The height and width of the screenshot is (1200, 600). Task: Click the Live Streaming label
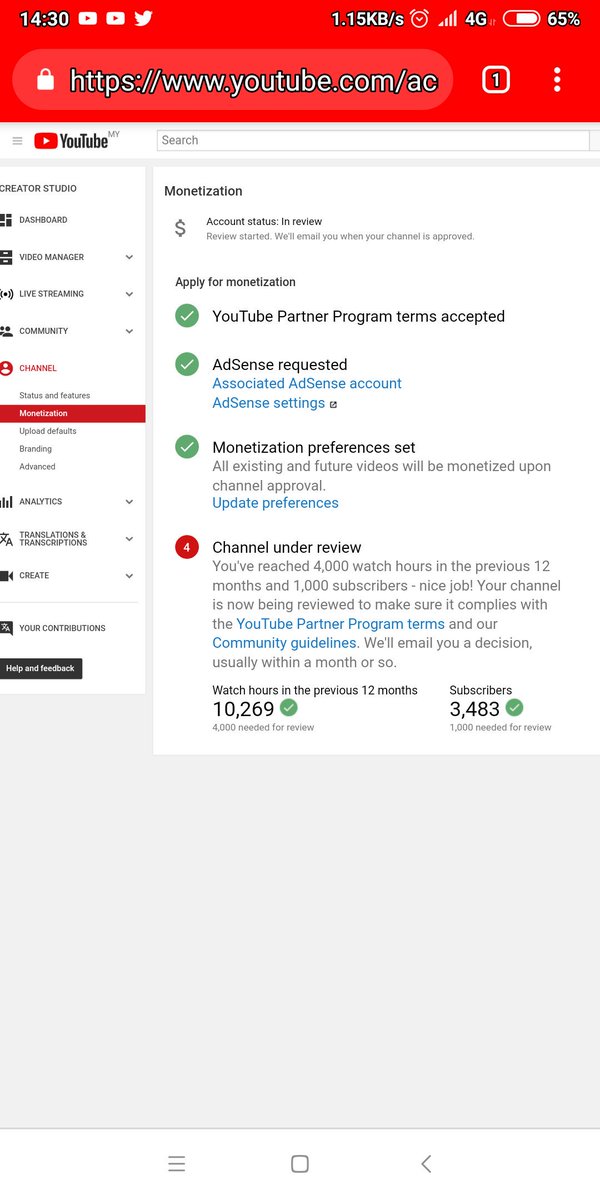[x=51, y=294]
